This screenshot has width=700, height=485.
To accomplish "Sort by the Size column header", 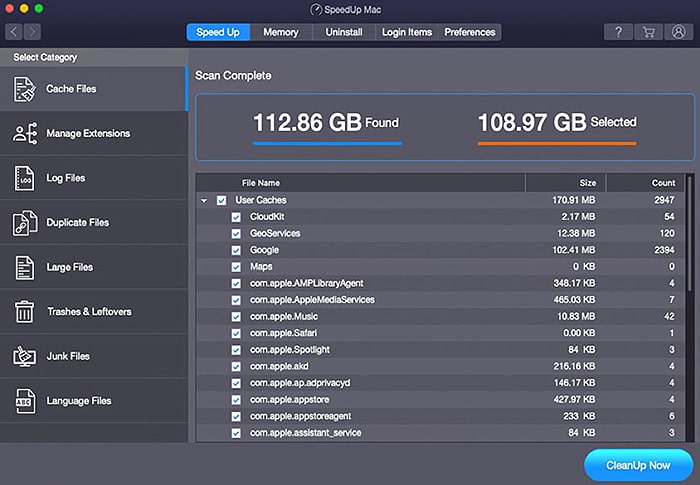I will coord(565,183).
